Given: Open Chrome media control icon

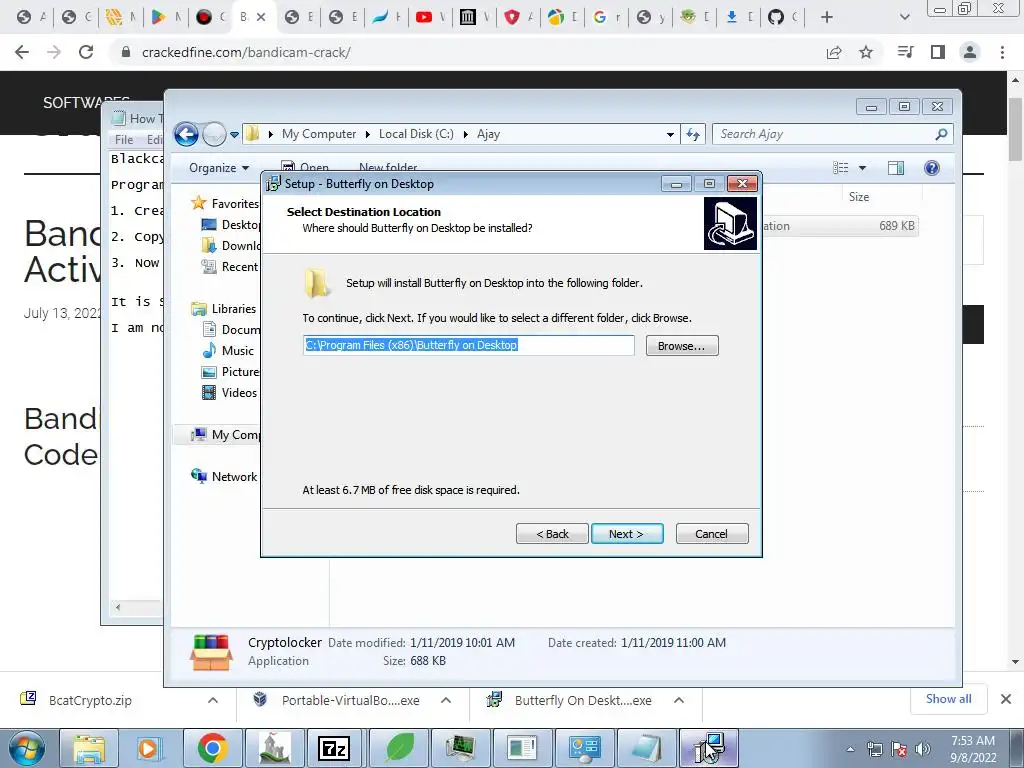Looking at the screenshot, I should 905,52.
